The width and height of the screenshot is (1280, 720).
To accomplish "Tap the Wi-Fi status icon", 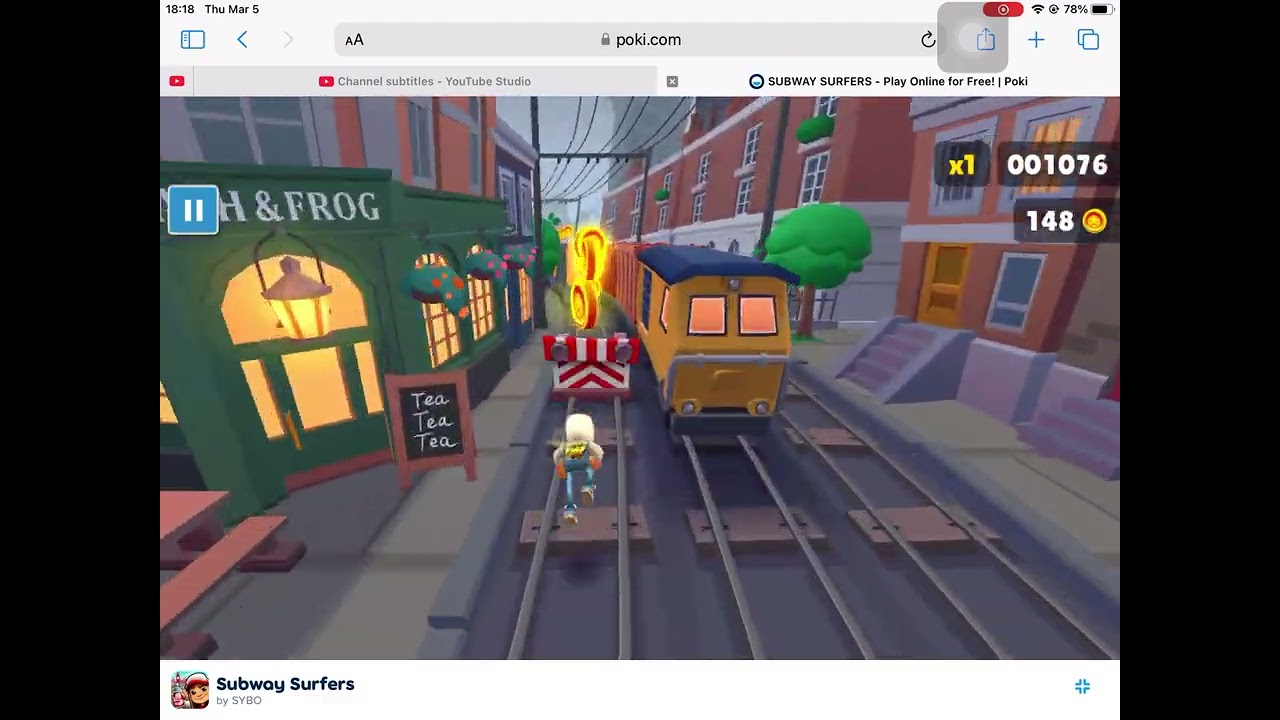I will point(1038,9).
